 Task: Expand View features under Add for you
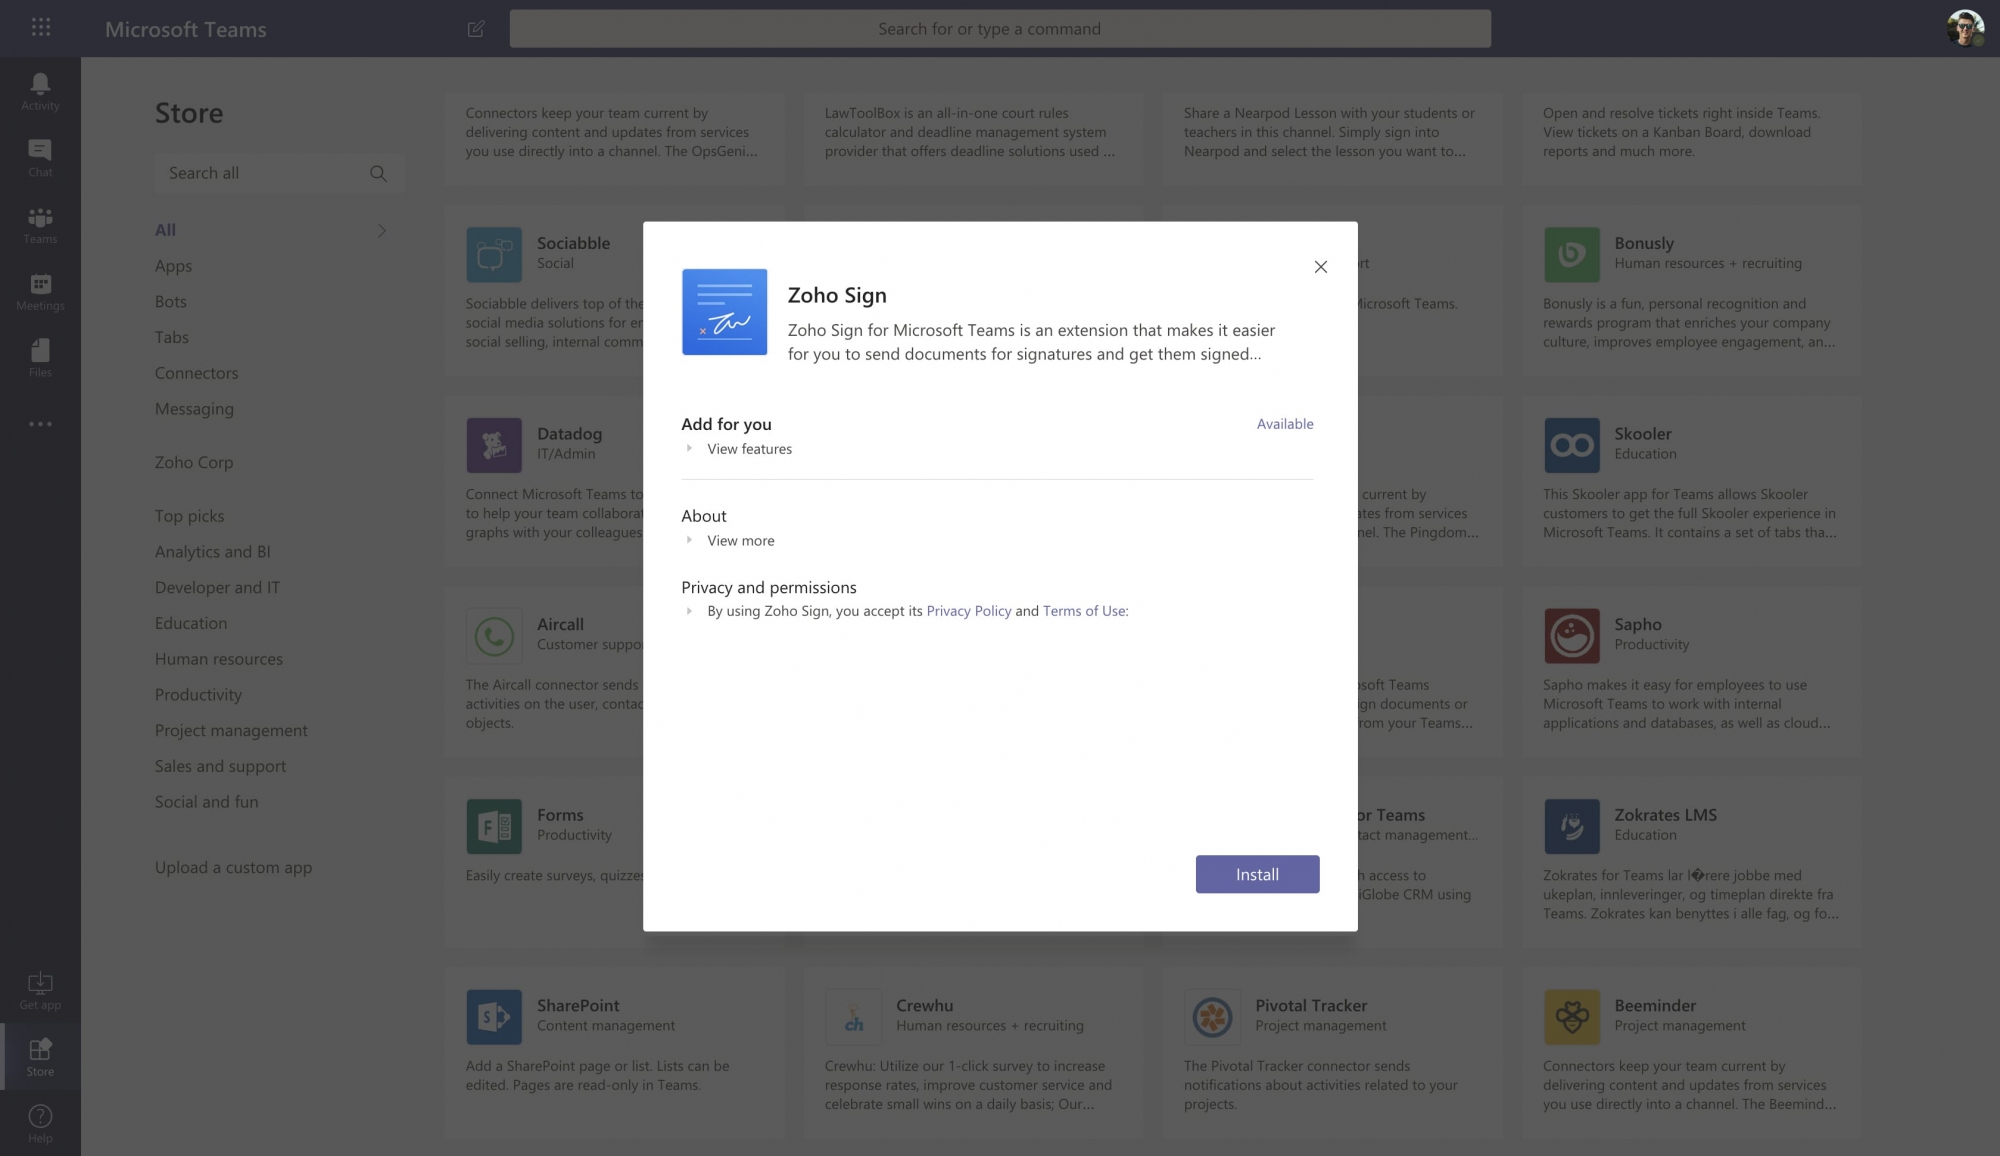[x=749, y=448]
